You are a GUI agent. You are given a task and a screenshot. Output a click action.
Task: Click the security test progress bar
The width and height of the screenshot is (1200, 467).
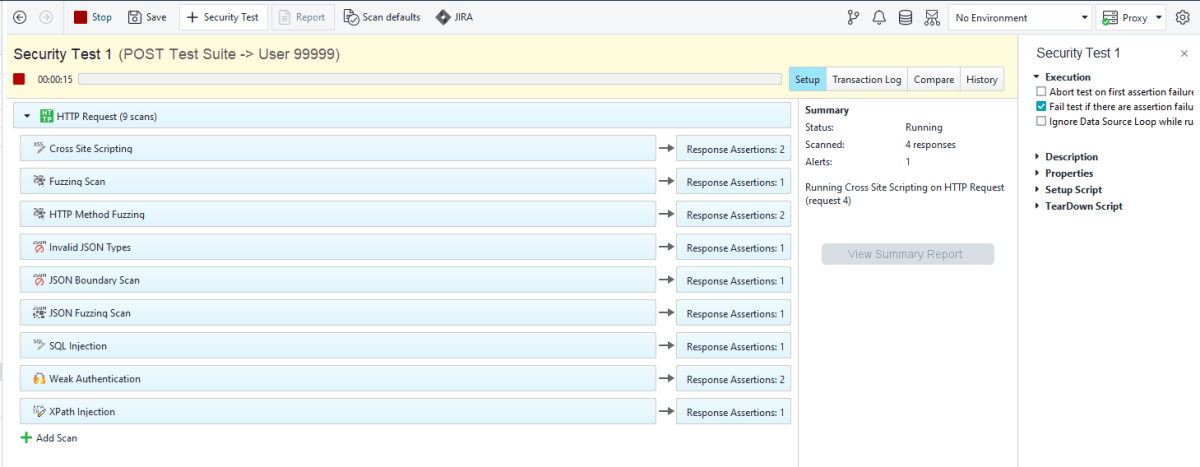(430, 79)
